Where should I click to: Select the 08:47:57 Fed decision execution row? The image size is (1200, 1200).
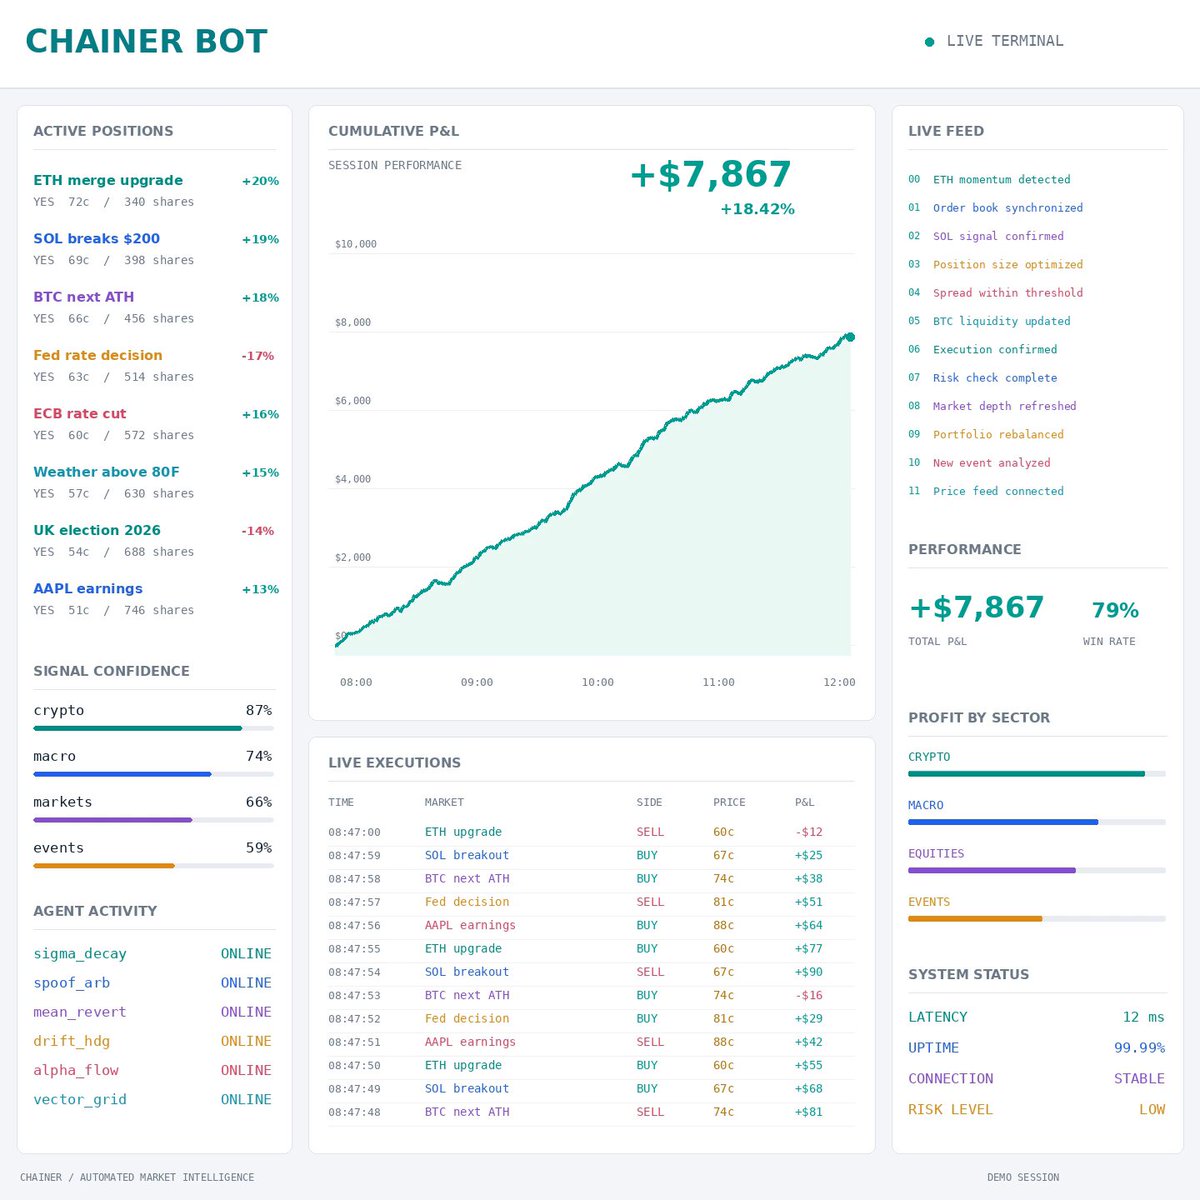coord(591,902)
